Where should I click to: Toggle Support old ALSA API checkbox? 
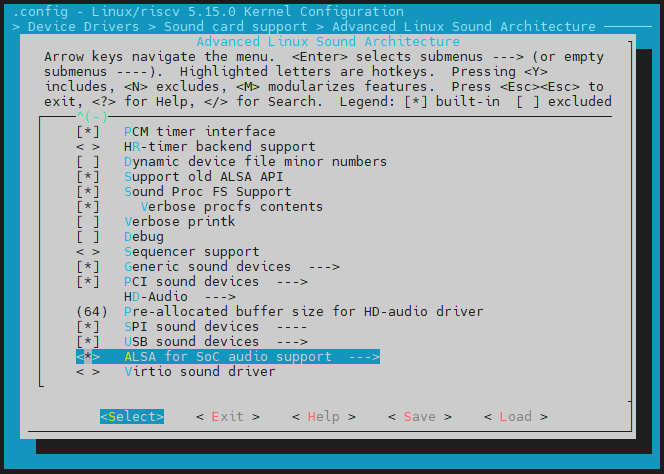coord(88,177)
